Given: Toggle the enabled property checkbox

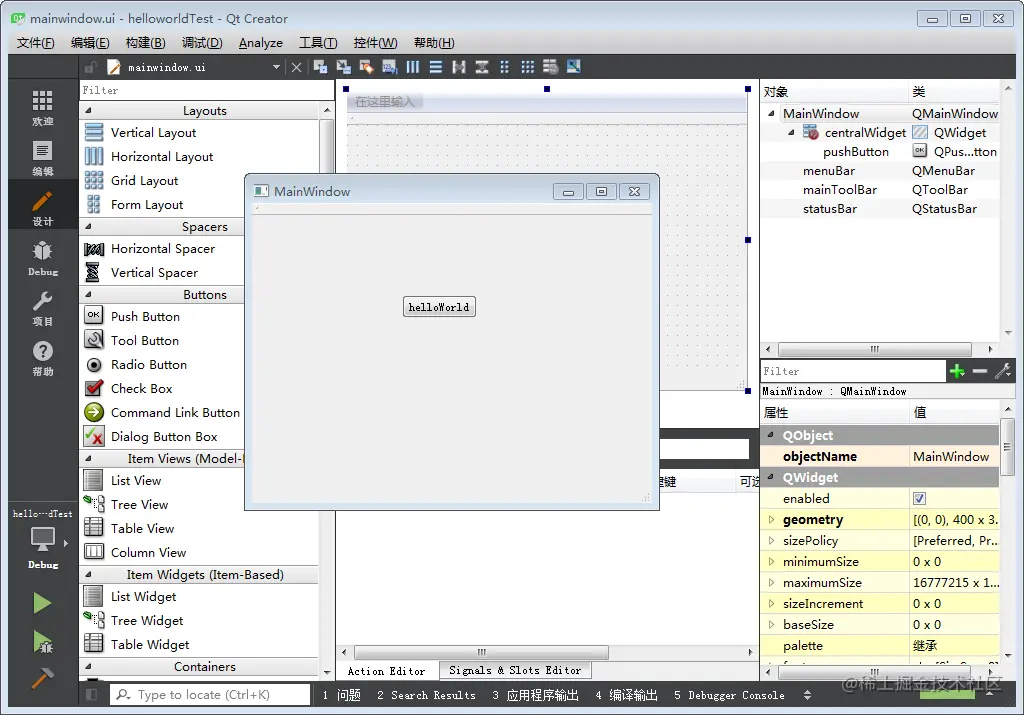Looking at the screenshot, I should [x=920, y=499].
